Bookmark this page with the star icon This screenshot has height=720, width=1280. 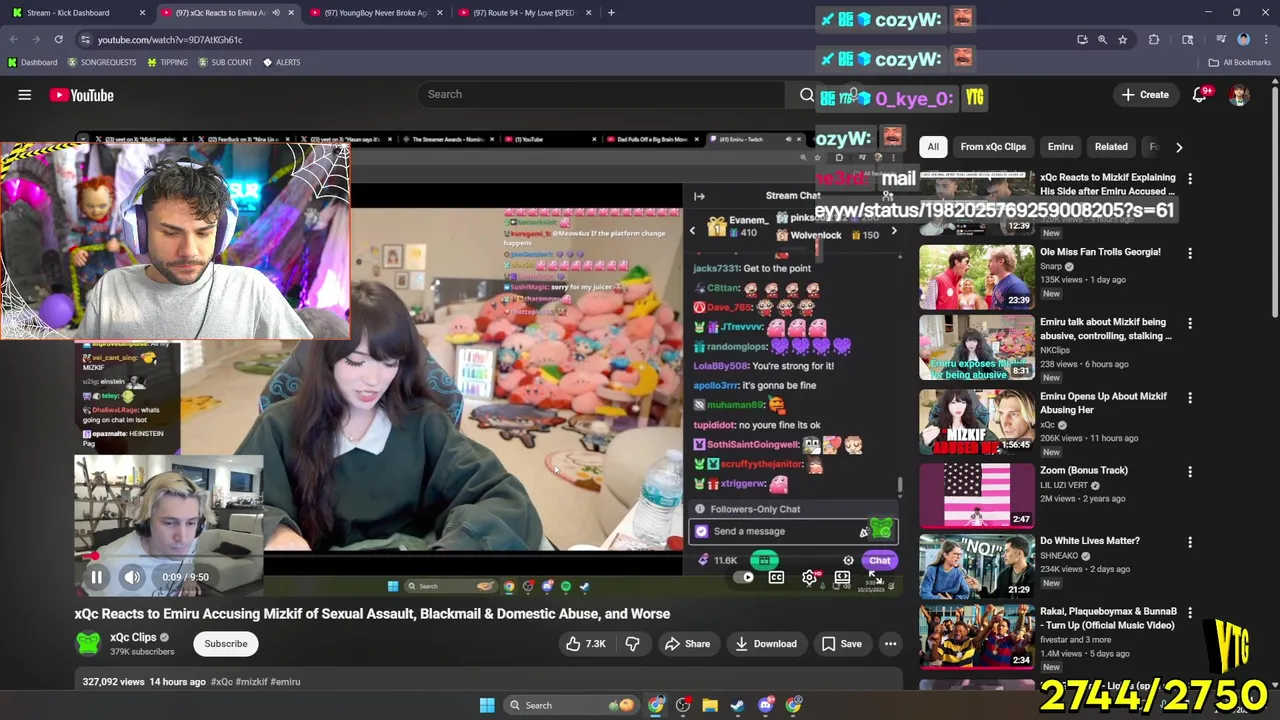point(1123,40)
